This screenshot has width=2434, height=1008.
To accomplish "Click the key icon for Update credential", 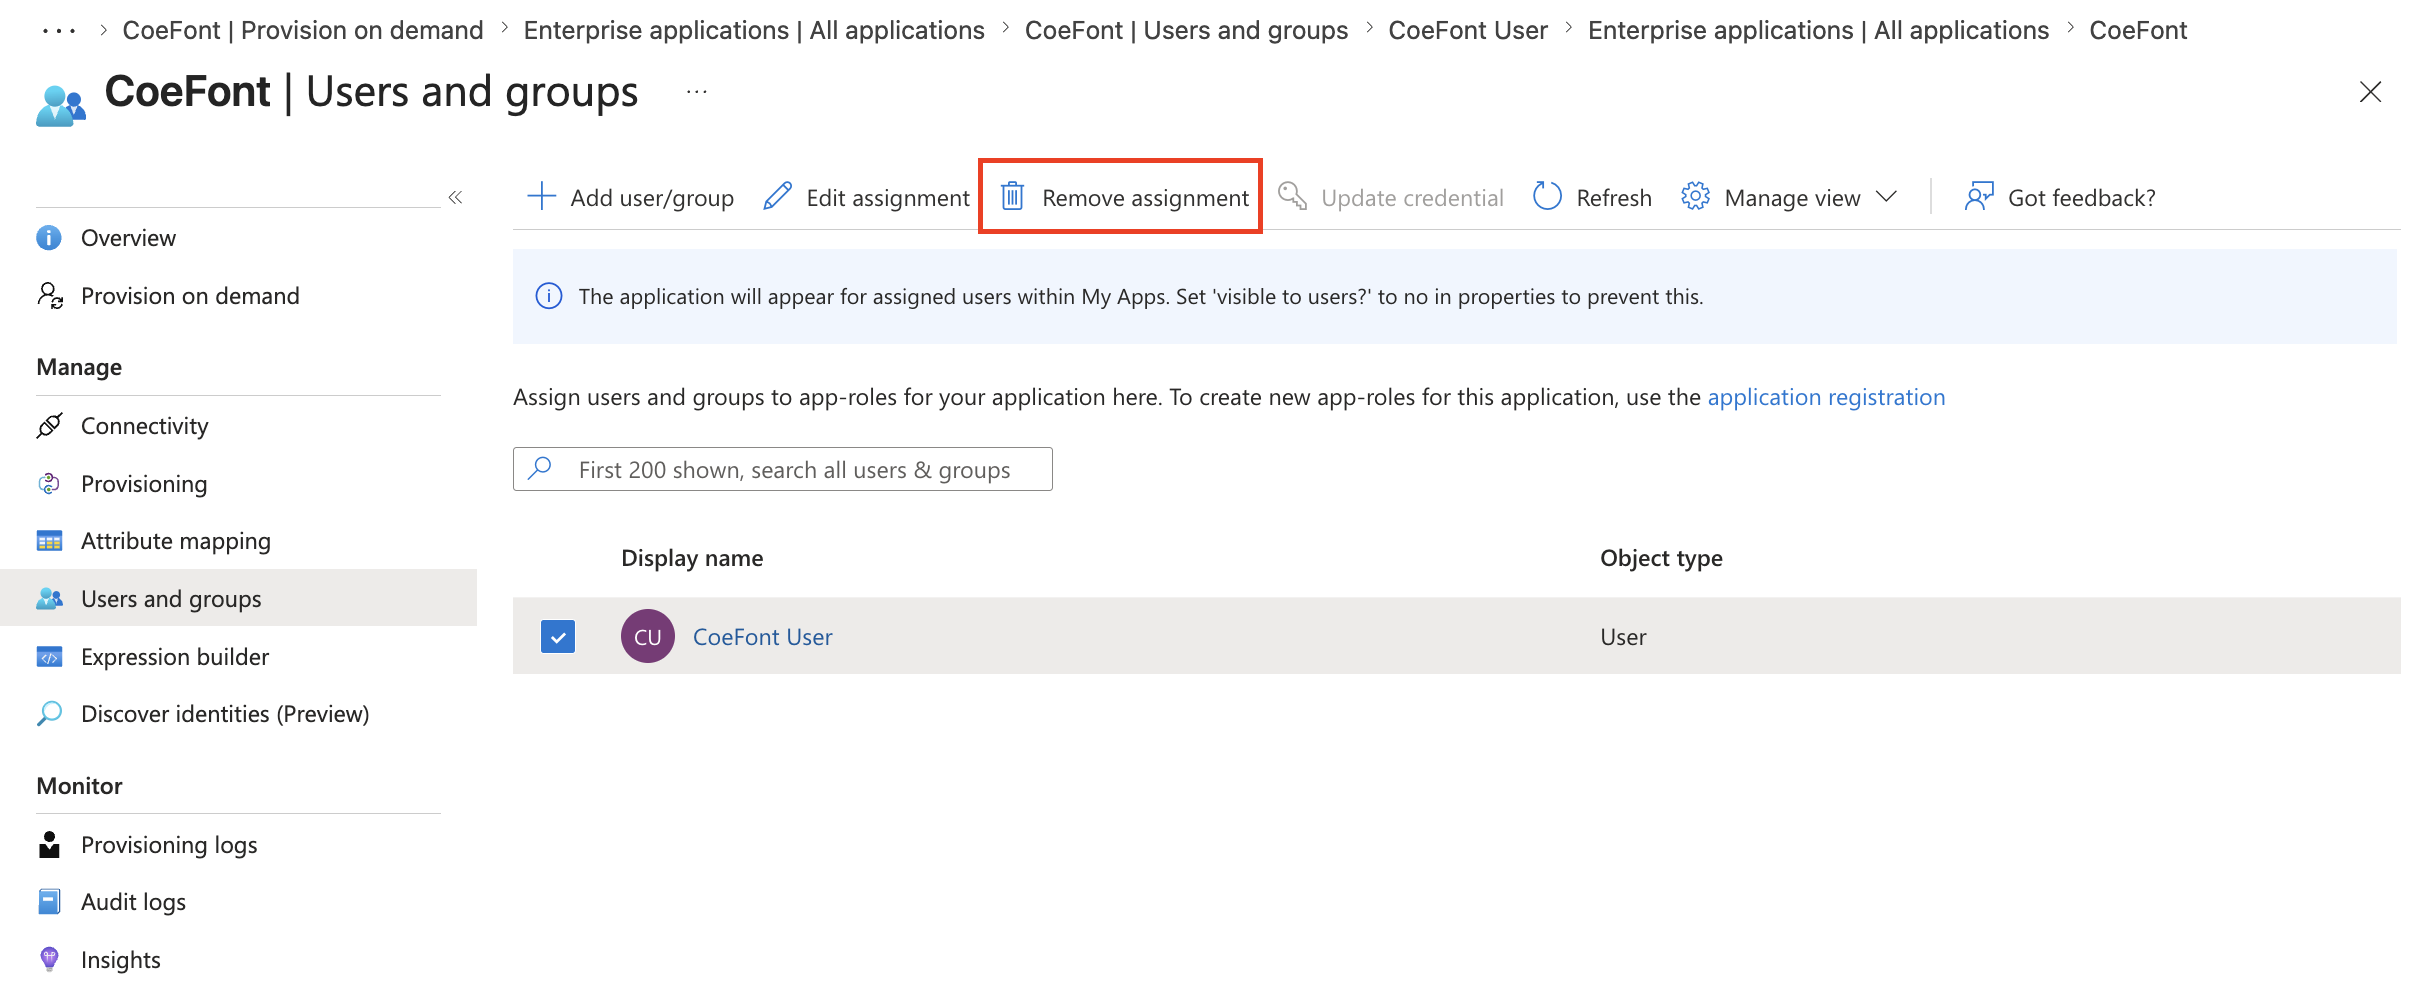I will (x=1292, y=196).
